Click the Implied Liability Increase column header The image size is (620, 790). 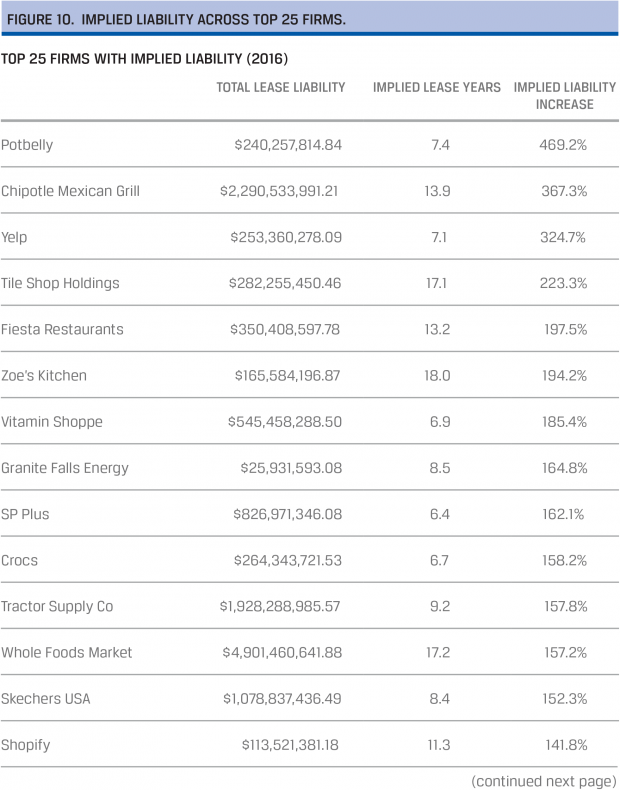coord(563,96)
